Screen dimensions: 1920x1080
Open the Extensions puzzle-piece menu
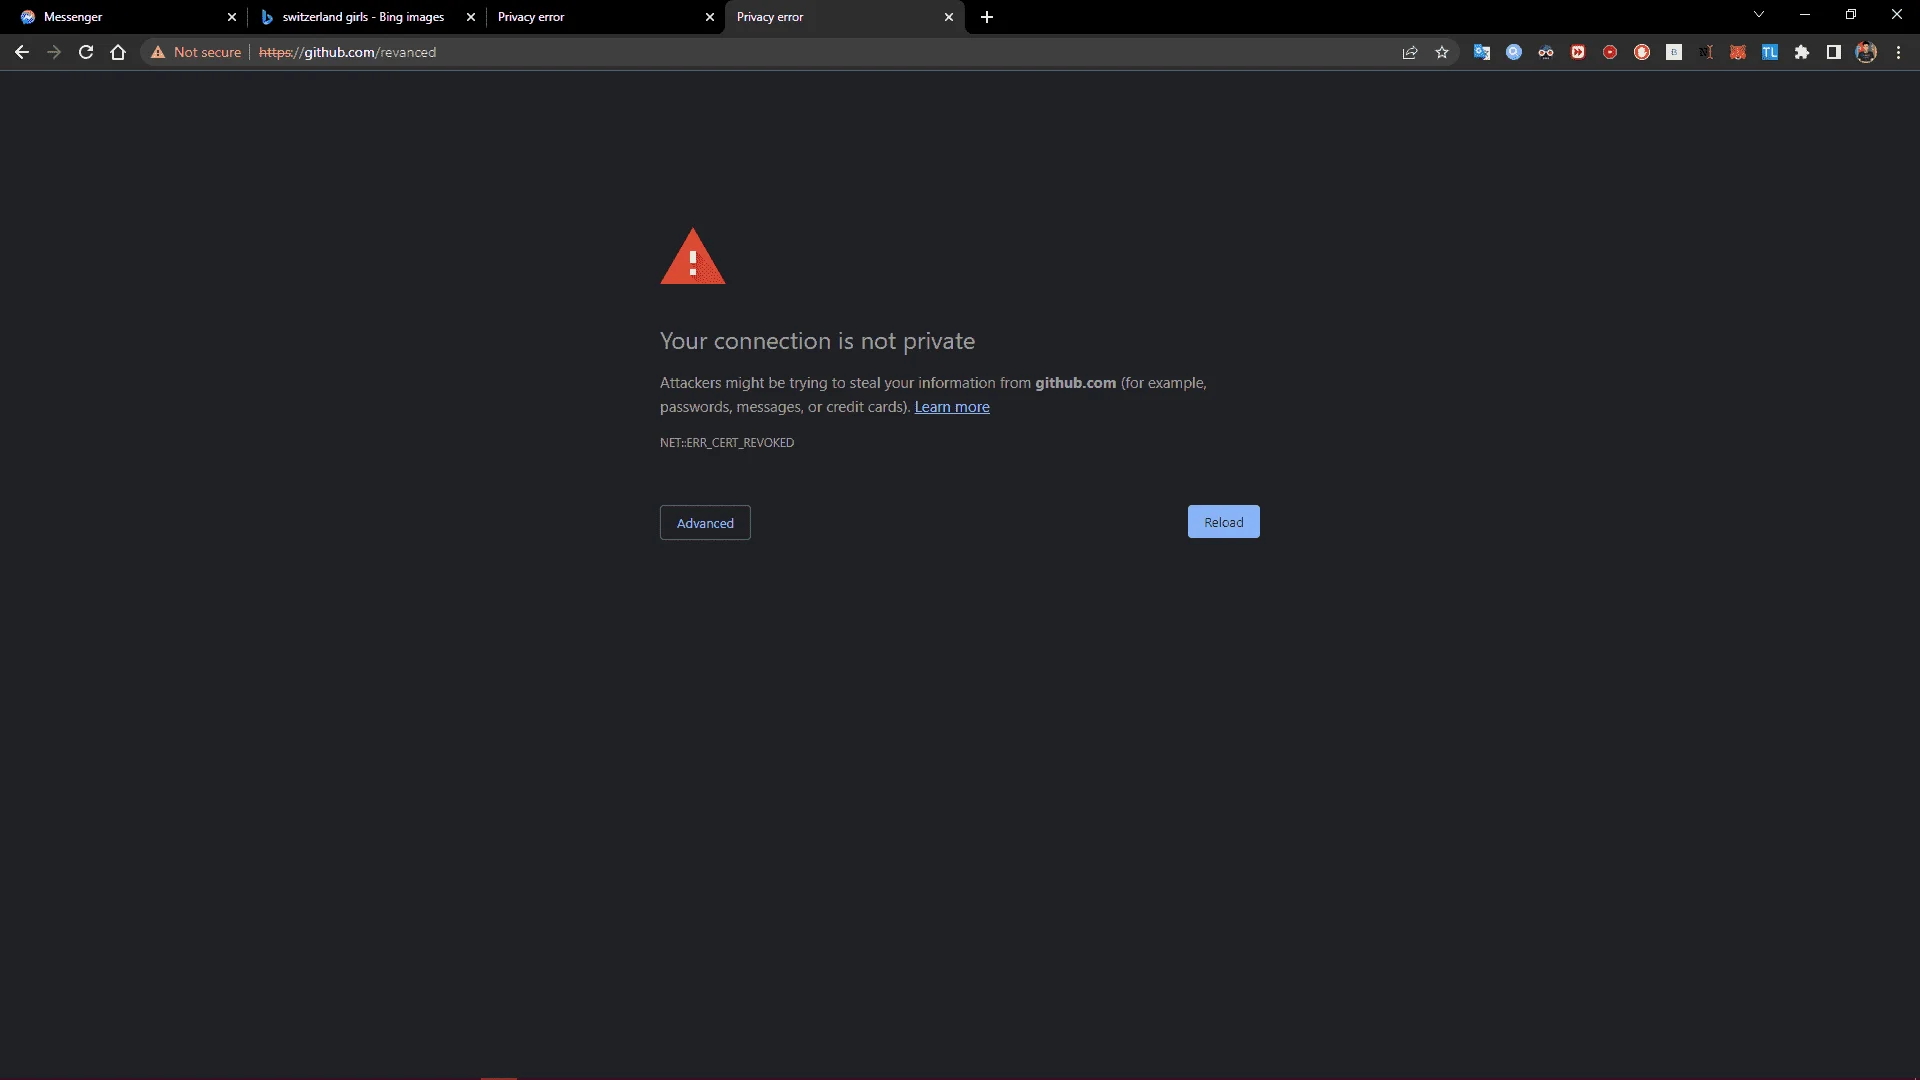tap(1802, 52)
